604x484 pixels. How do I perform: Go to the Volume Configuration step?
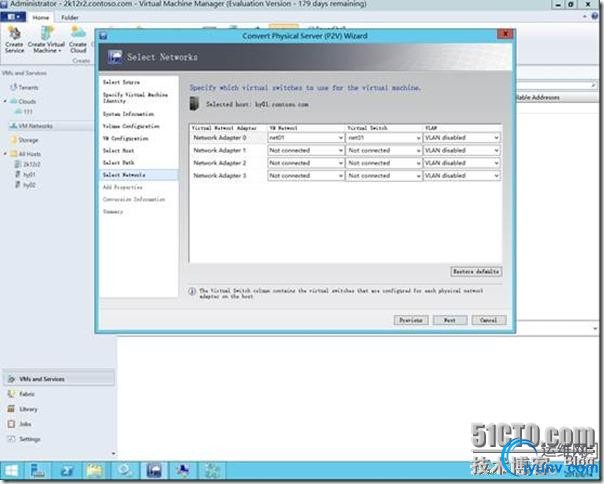tap(131, 126)
